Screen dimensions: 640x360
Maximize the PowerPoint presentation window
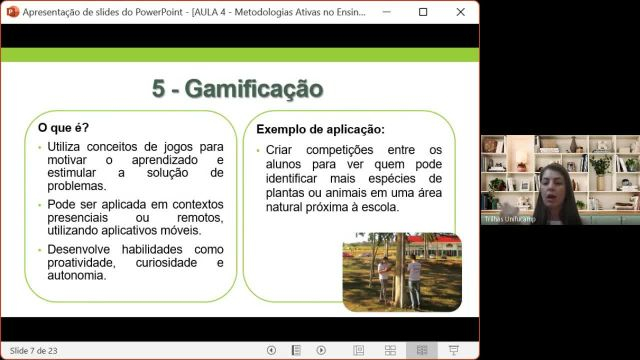(423, 12)
